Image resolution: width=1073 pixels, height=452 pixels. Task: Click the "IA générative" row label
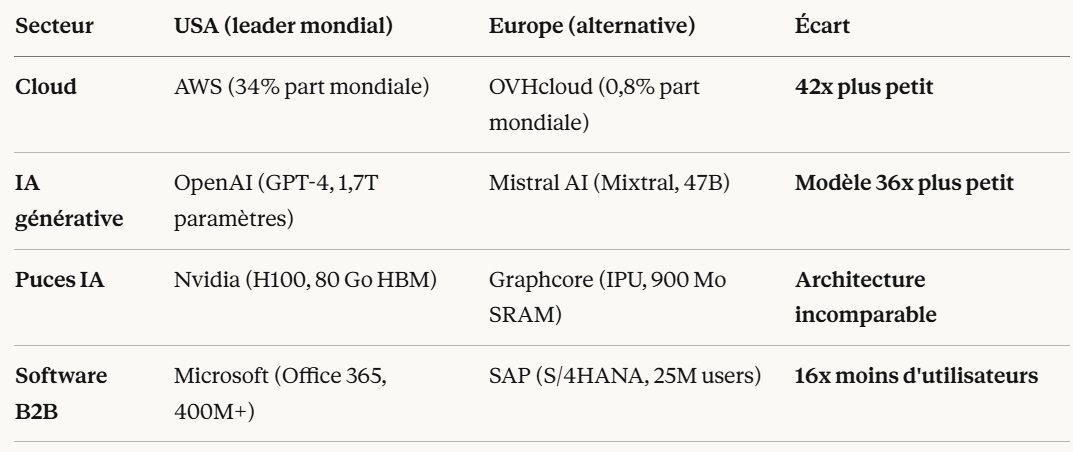click(x=69, y=200)
